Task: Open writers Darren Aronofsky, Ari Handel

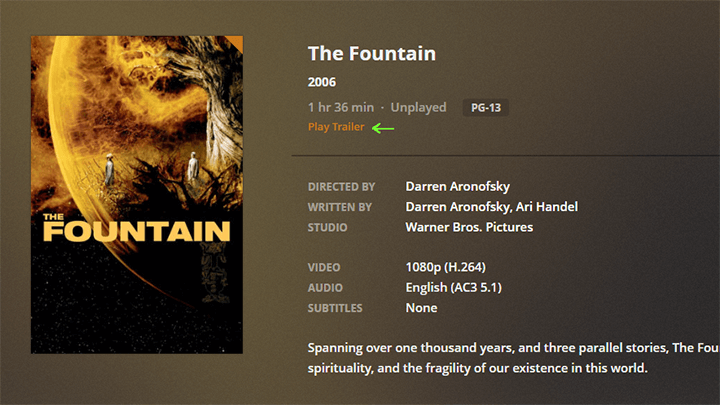Action: tap(491, 207)
